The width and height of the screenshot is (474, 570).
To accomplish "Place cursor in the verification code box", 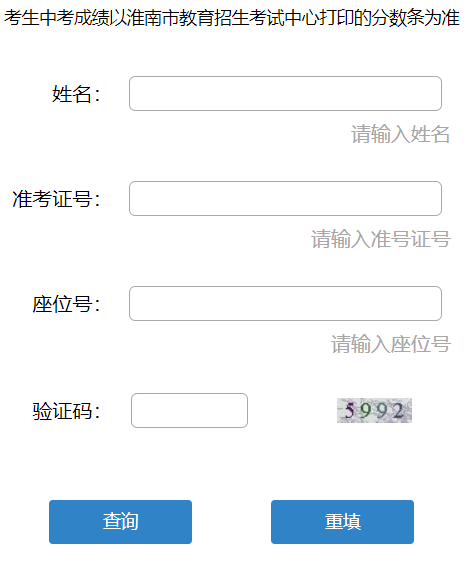I will click(x=189, y=410).
